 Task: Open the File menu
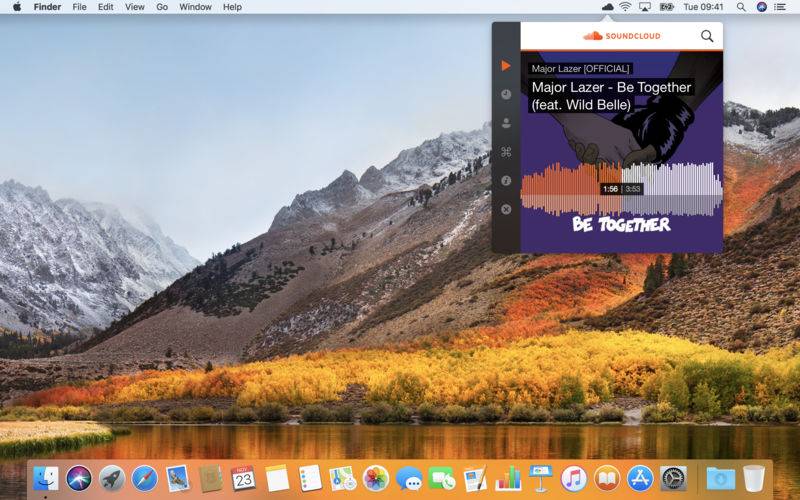click(79, 7)
